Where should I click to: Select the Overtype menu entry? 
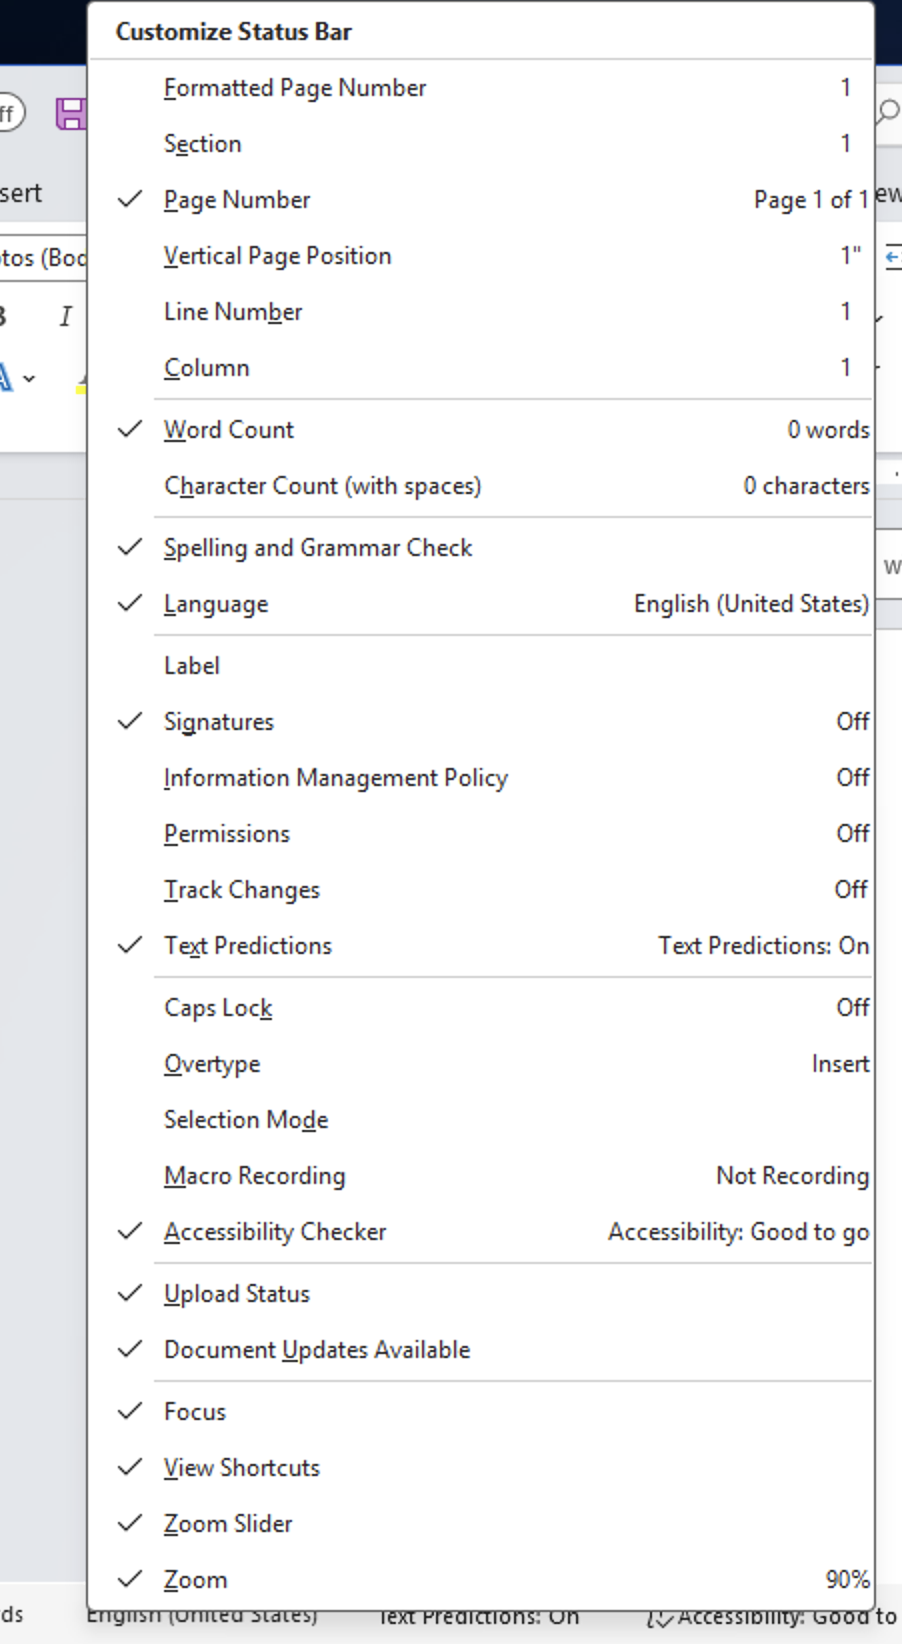[212, 1064]
